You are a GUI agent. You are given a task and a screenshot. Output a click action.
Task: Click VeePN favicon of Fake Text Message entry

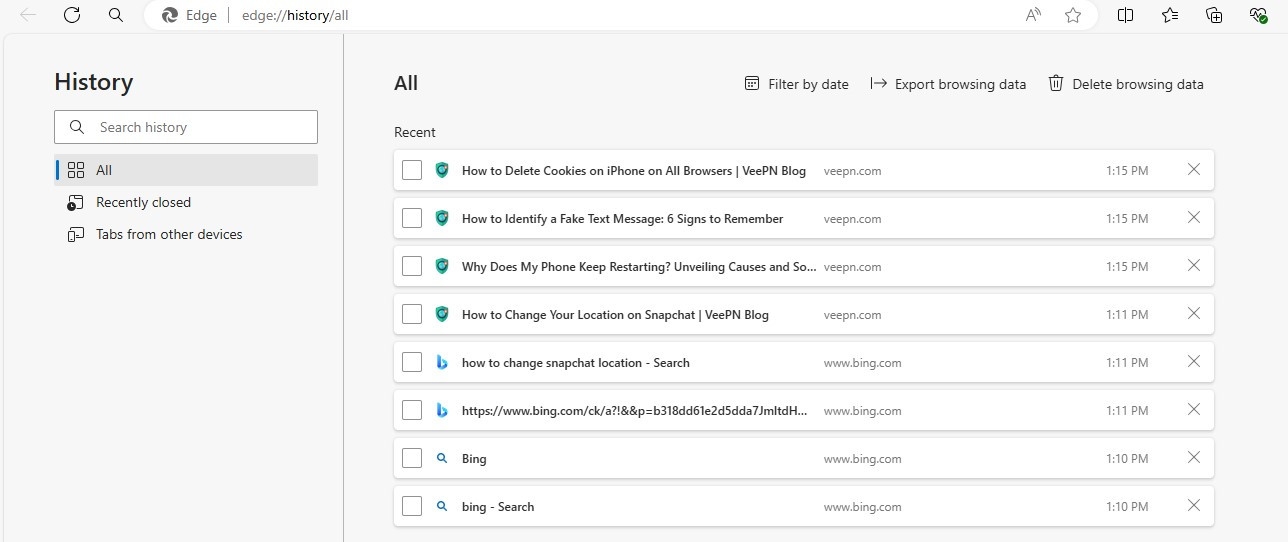[x=442, y=218]
